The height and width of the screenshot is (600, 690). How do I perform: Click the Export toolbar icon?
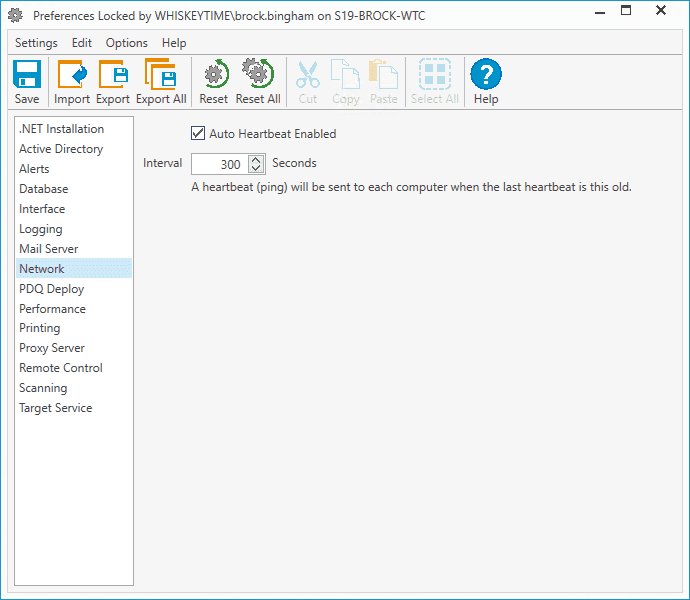pyautogui.click(x=113, y=74)
